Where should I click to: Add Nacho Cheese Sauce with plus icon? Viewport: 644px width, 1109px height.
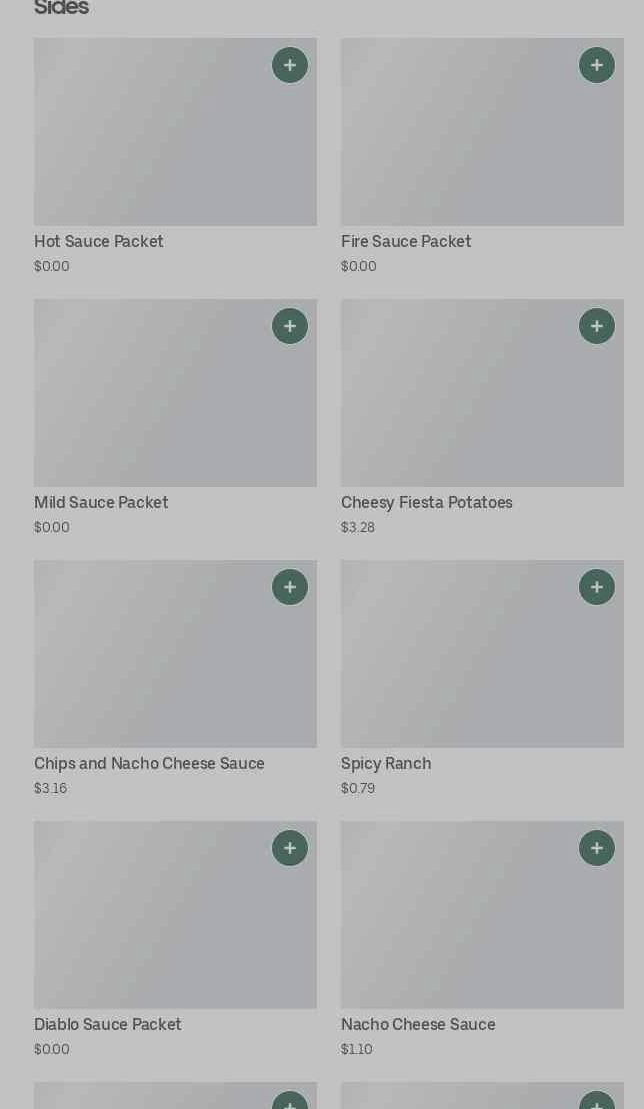[x=597, y=848]
